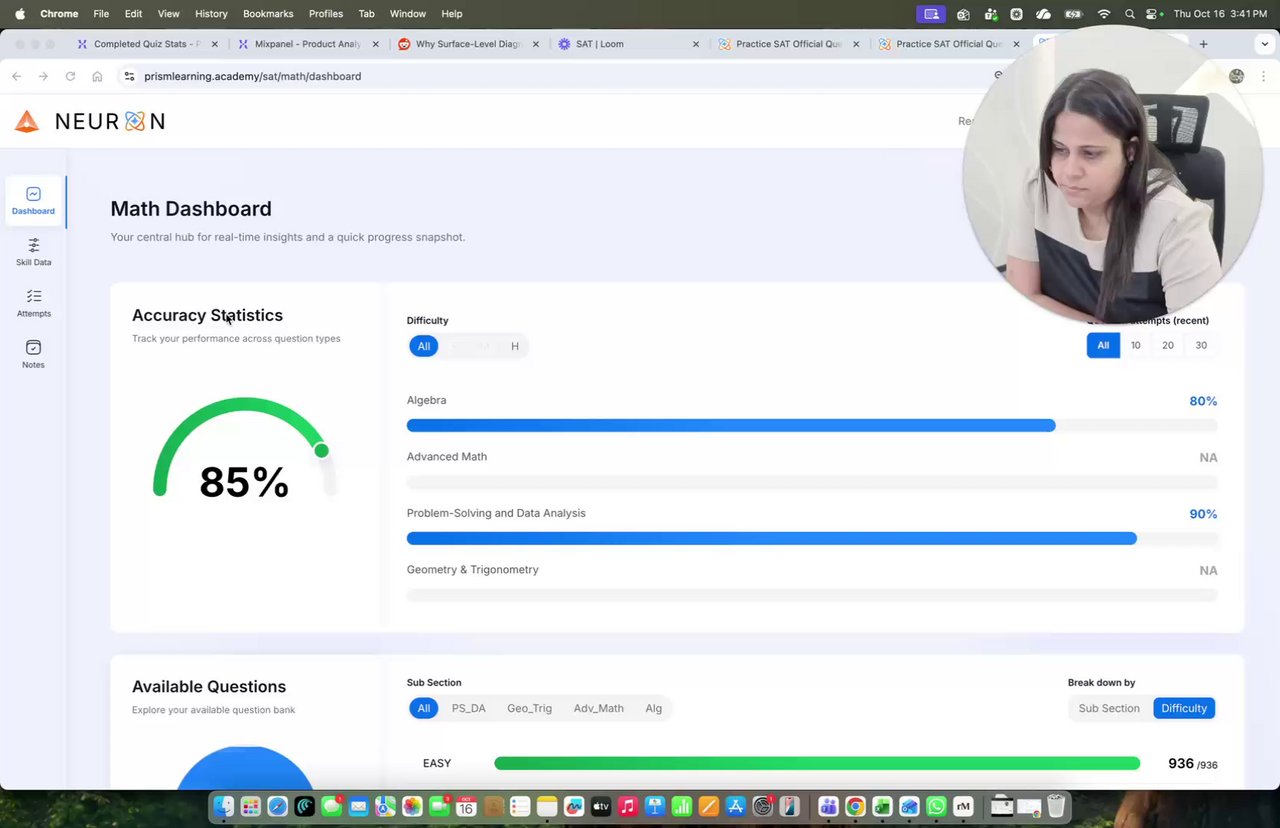Open the Dashboard sidebar icon
This screenshot has width=1280, height=828.
(33, 201)
